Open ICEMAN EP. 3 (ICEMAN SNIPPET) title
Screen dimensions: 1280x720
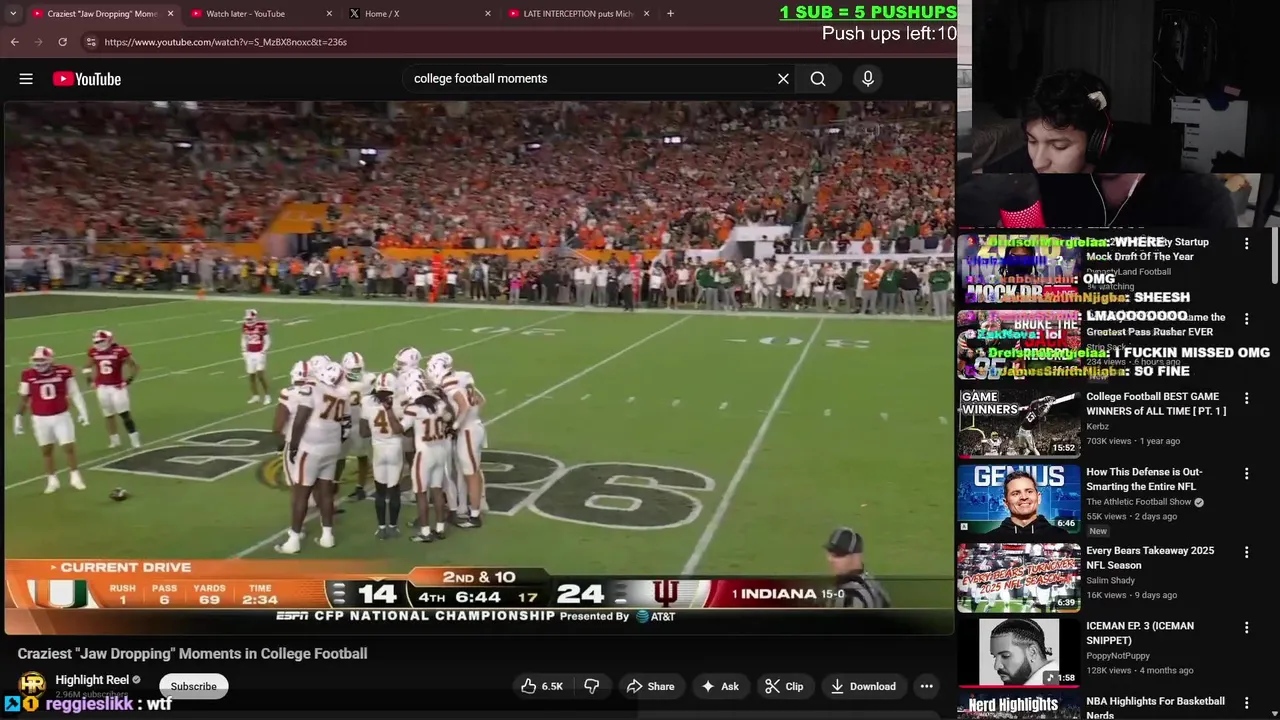[x=1140, y=633]
